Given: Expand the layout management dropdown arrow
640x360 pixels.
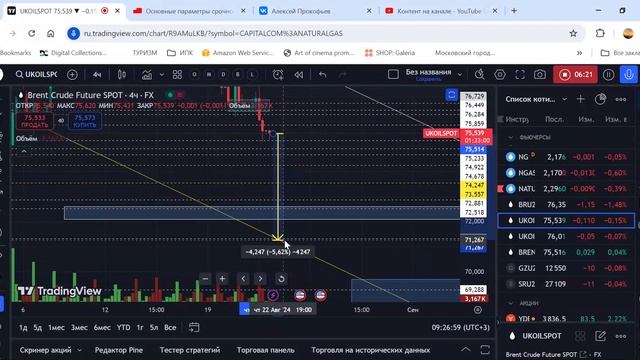Looking at the screenshot, I should pyautogui.click(x=460, y=75).
